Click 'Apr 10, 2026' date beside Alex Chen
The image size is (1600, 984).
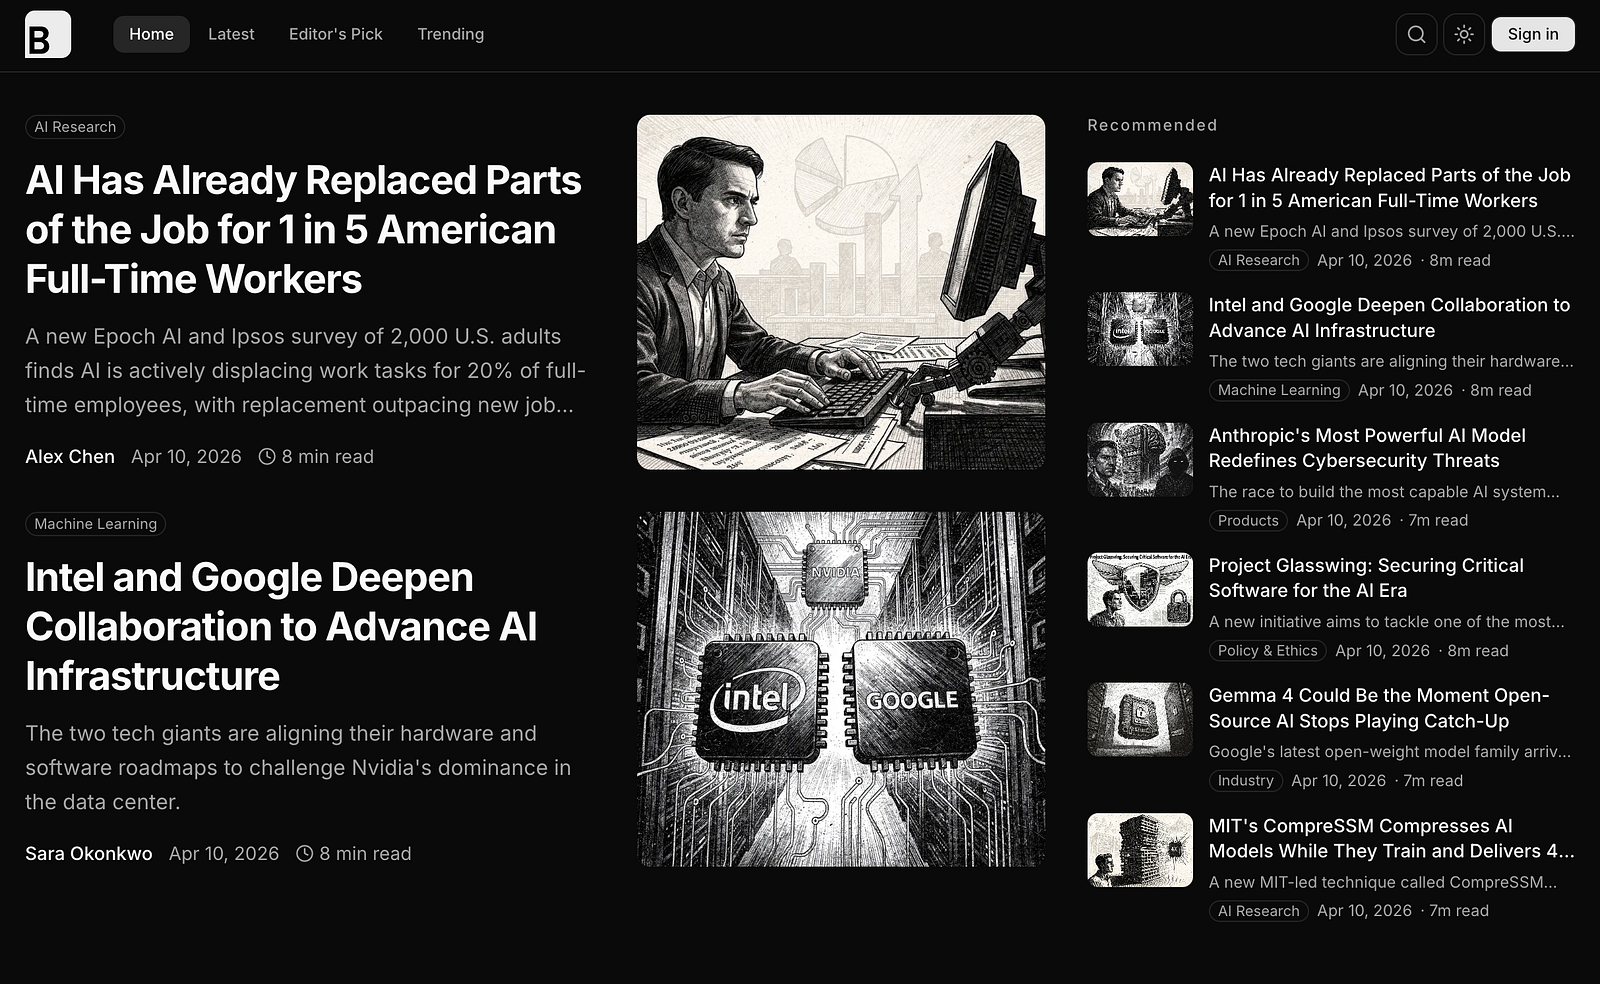coord(186,456)
